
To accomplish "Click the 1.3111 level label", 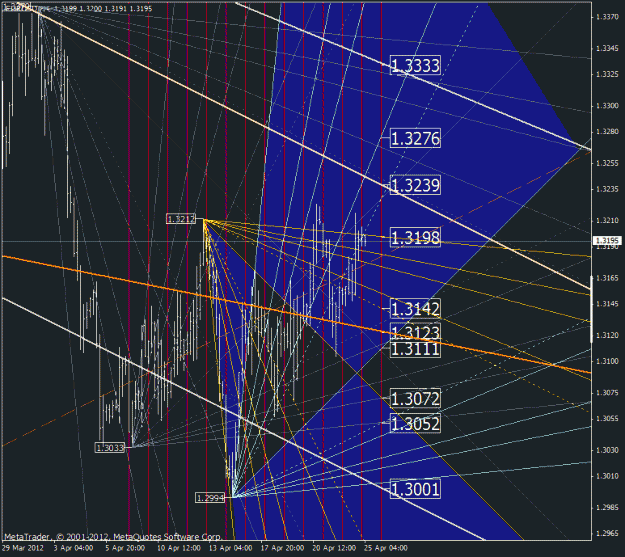I will (415, 349).
